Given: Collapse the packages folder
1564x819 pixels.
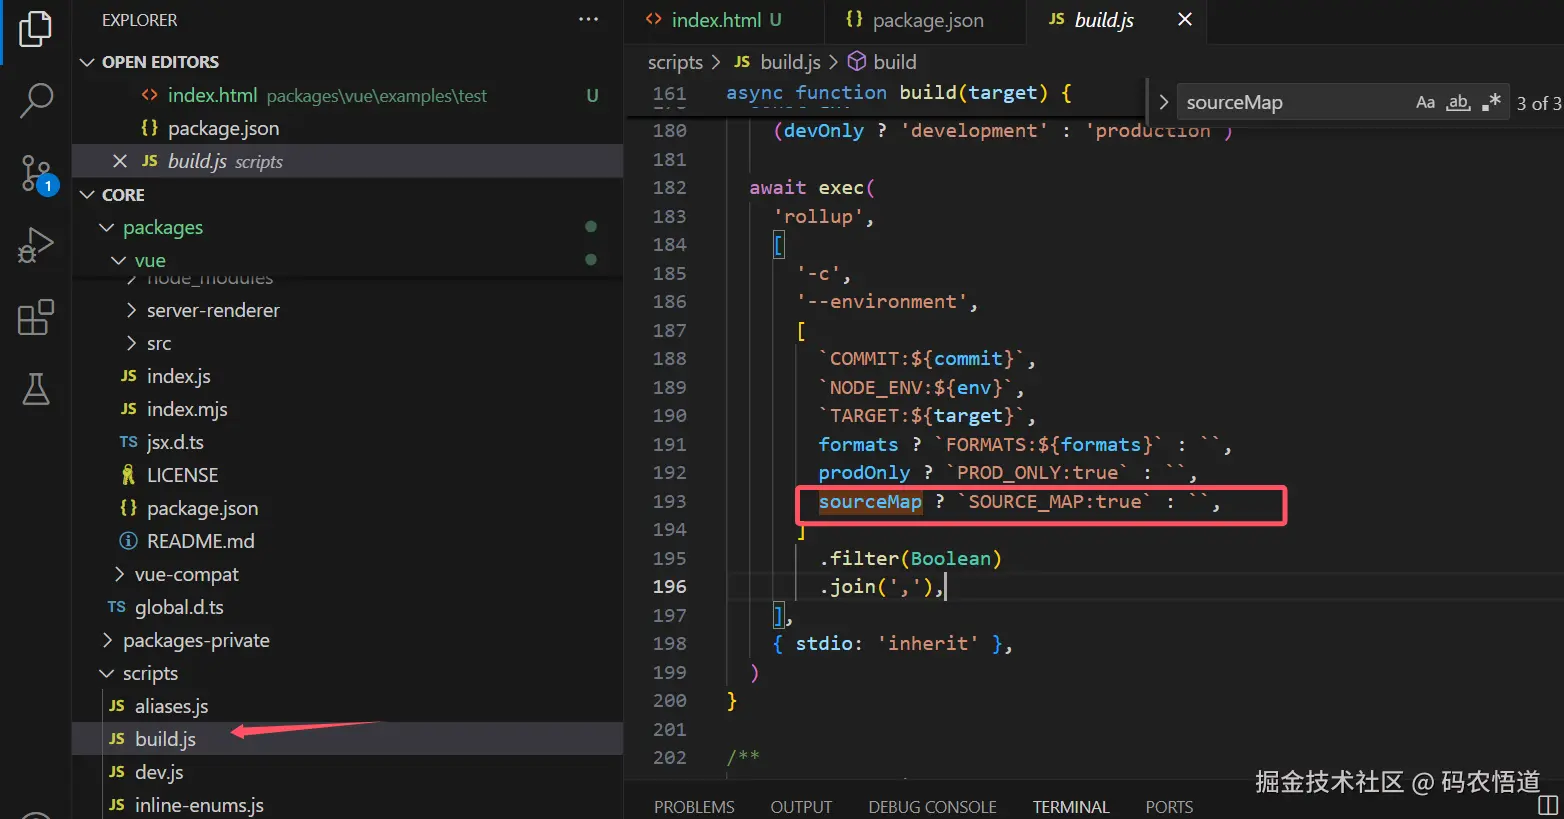Looking at the screenshot, I should click(107, 228).
